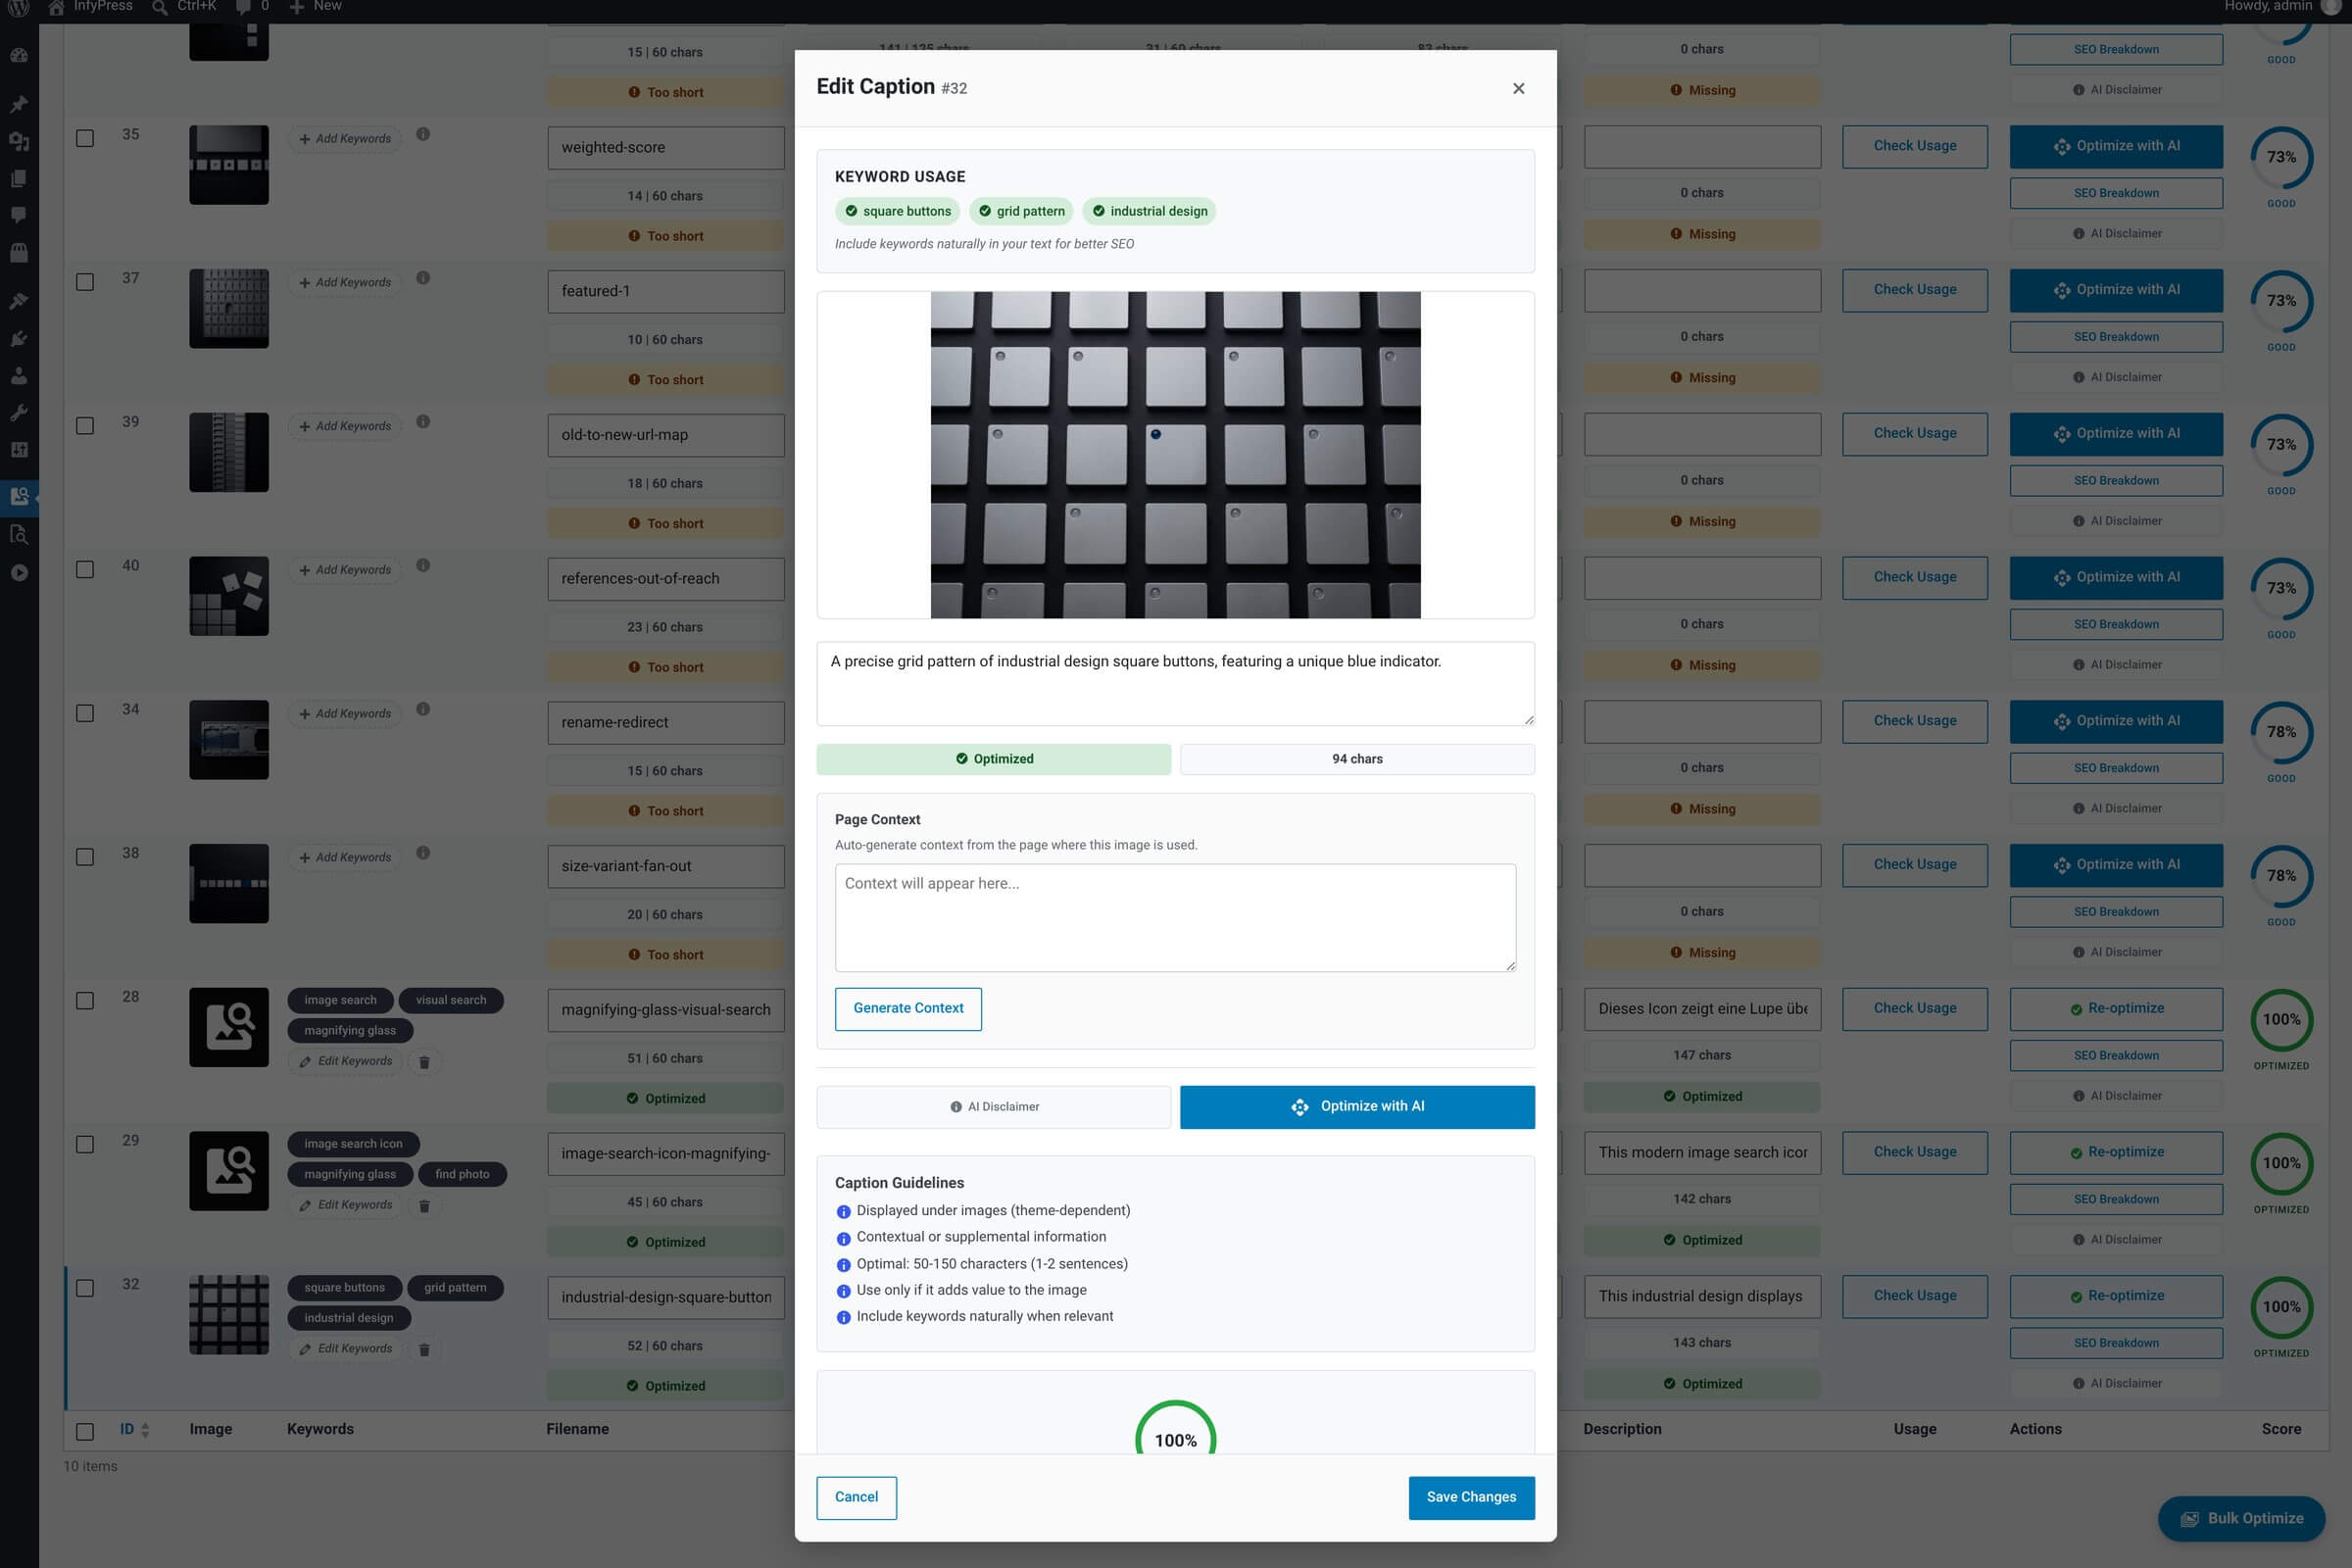Add Keywords for row 35
Image resolution: width=2352 pixels, height=1568 pixels.
coord(345,139)
